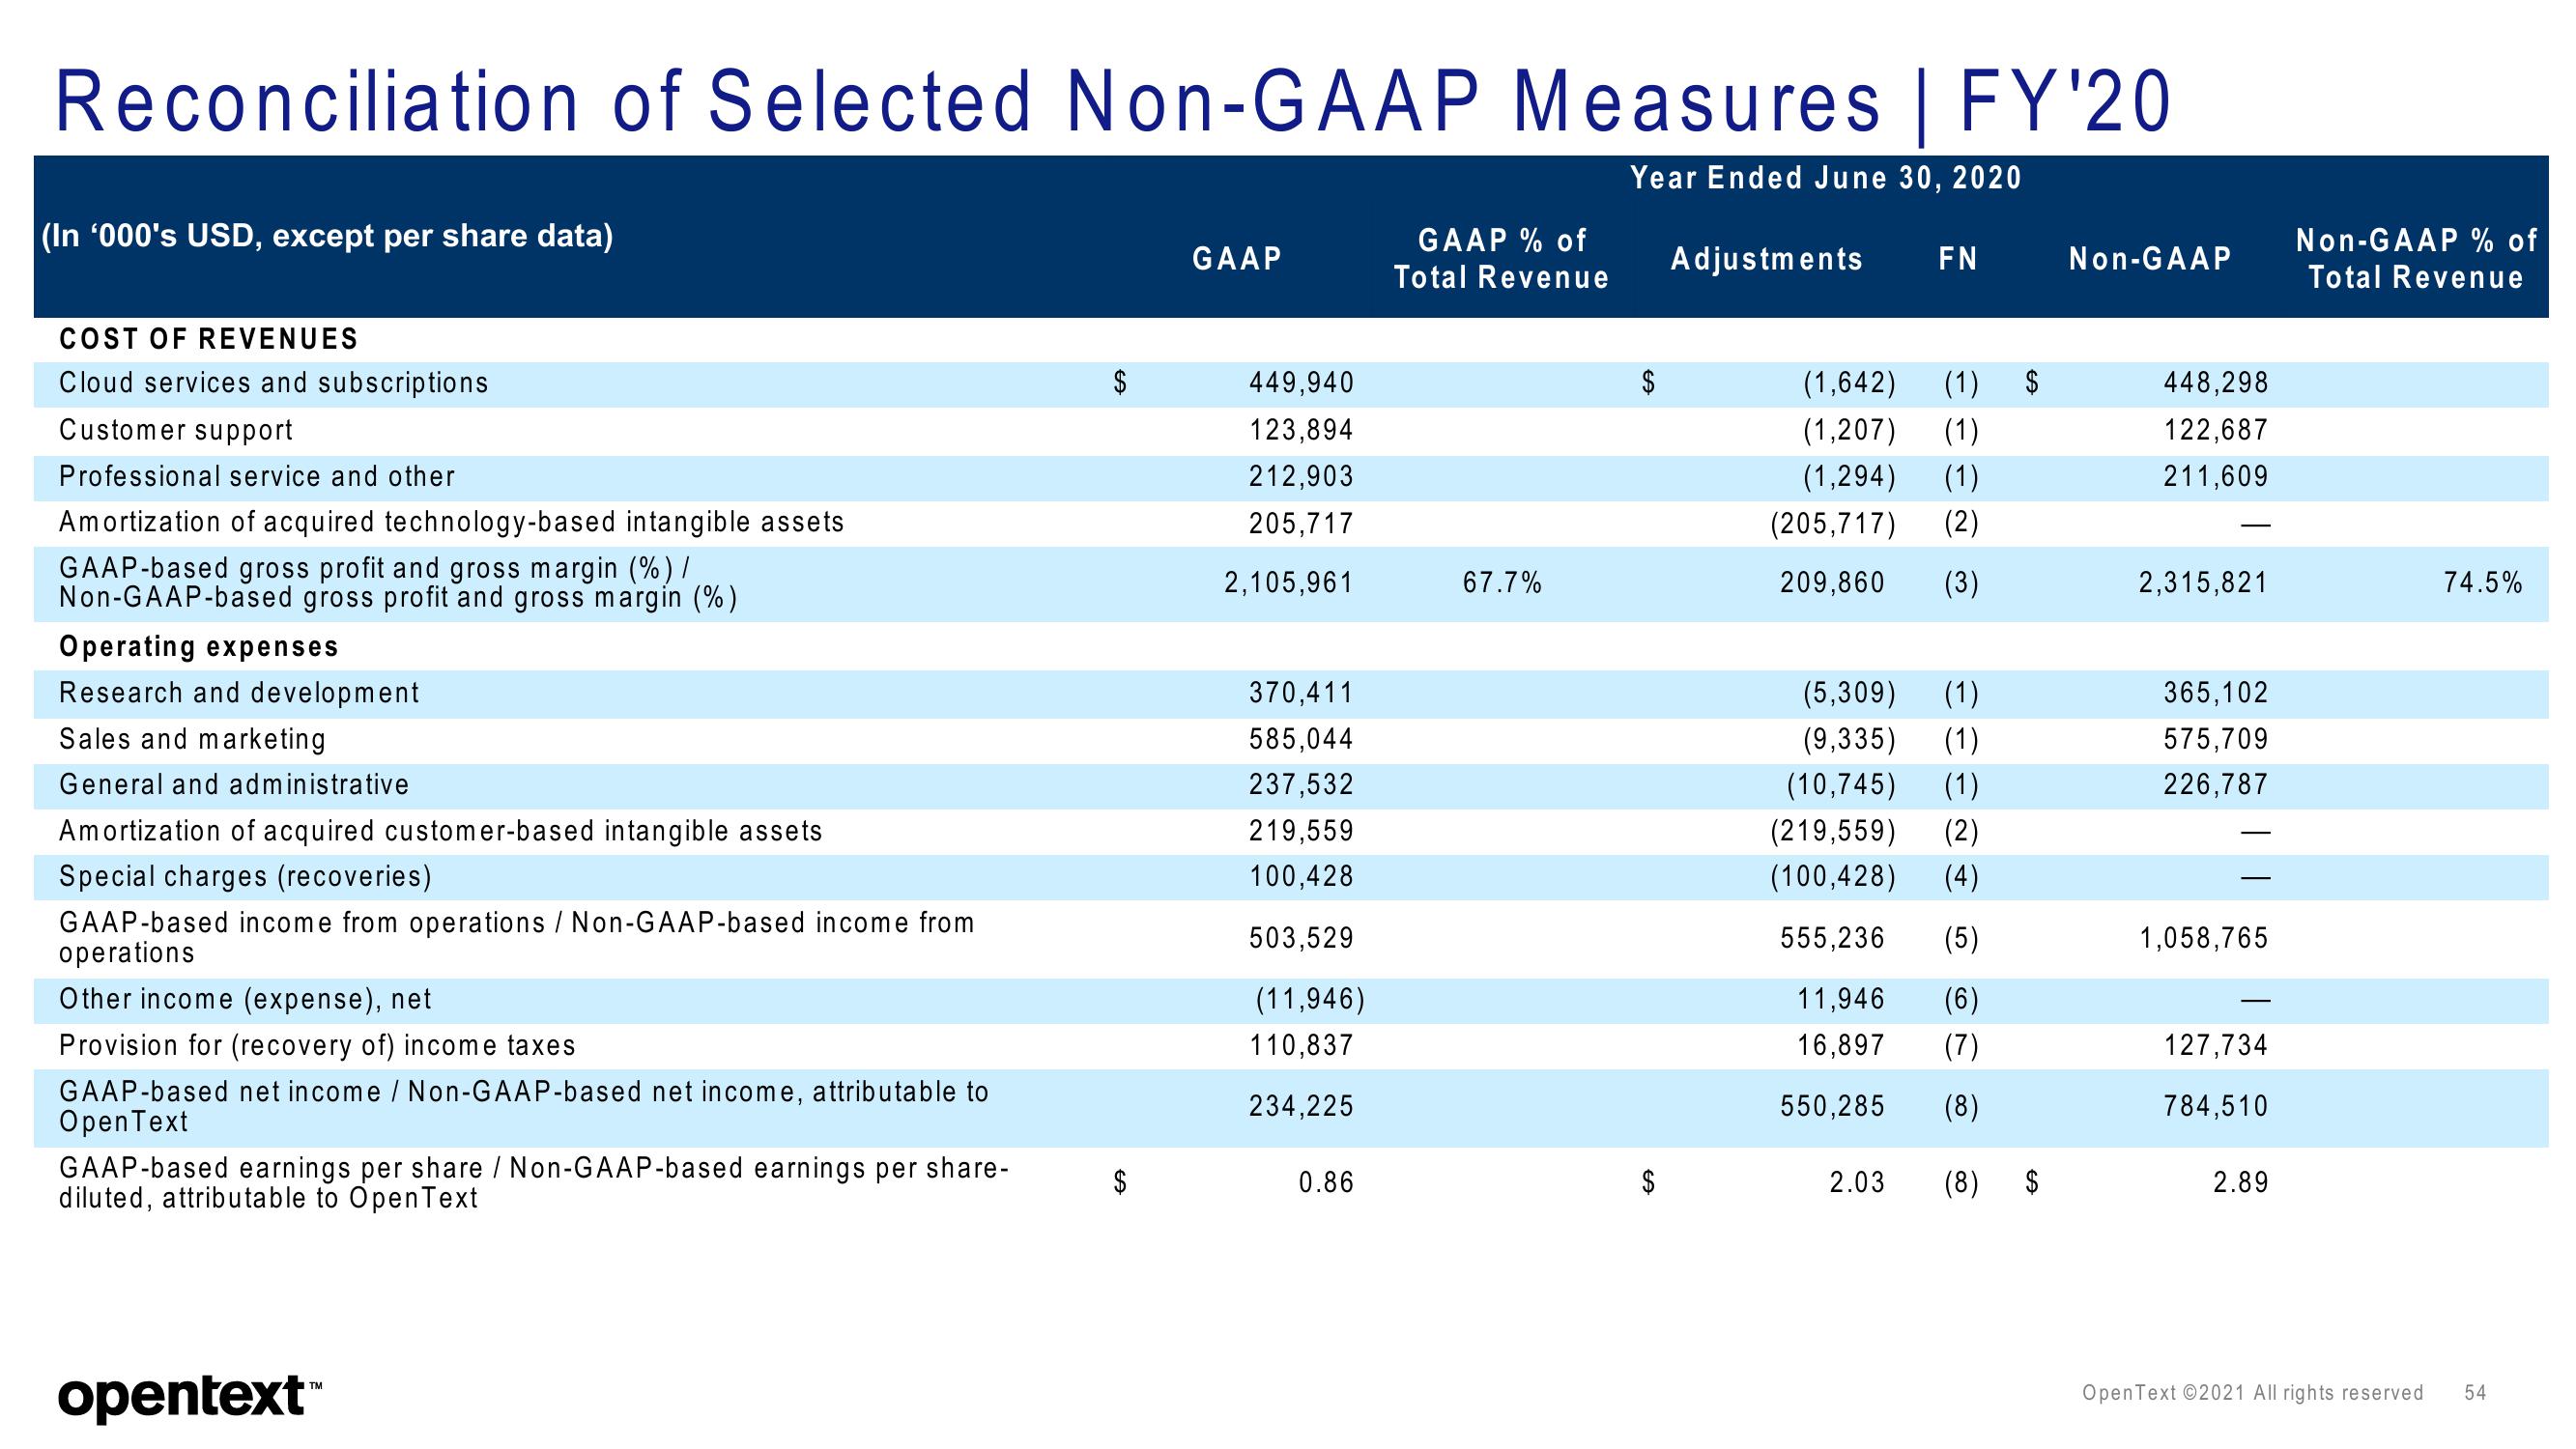The height and width of the screenshot is (1449, 2576).
Task: Click the GAAP net income 234,225
Action: point(1302,1106)
